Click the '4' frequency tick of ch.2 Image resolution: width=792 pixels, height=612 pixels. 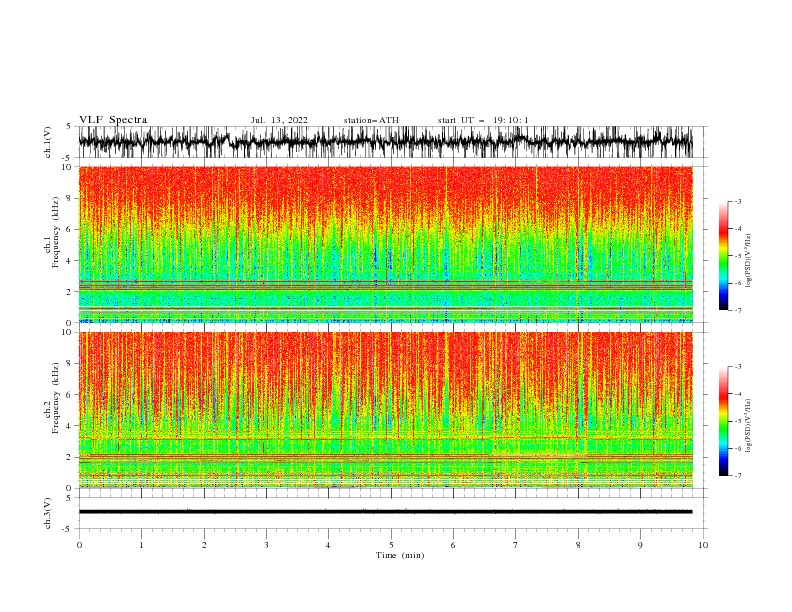(70, 426)
